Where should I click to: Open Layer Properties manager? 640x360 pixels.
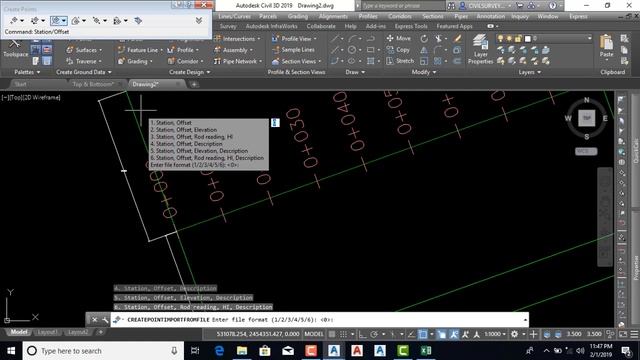[480, 49]
